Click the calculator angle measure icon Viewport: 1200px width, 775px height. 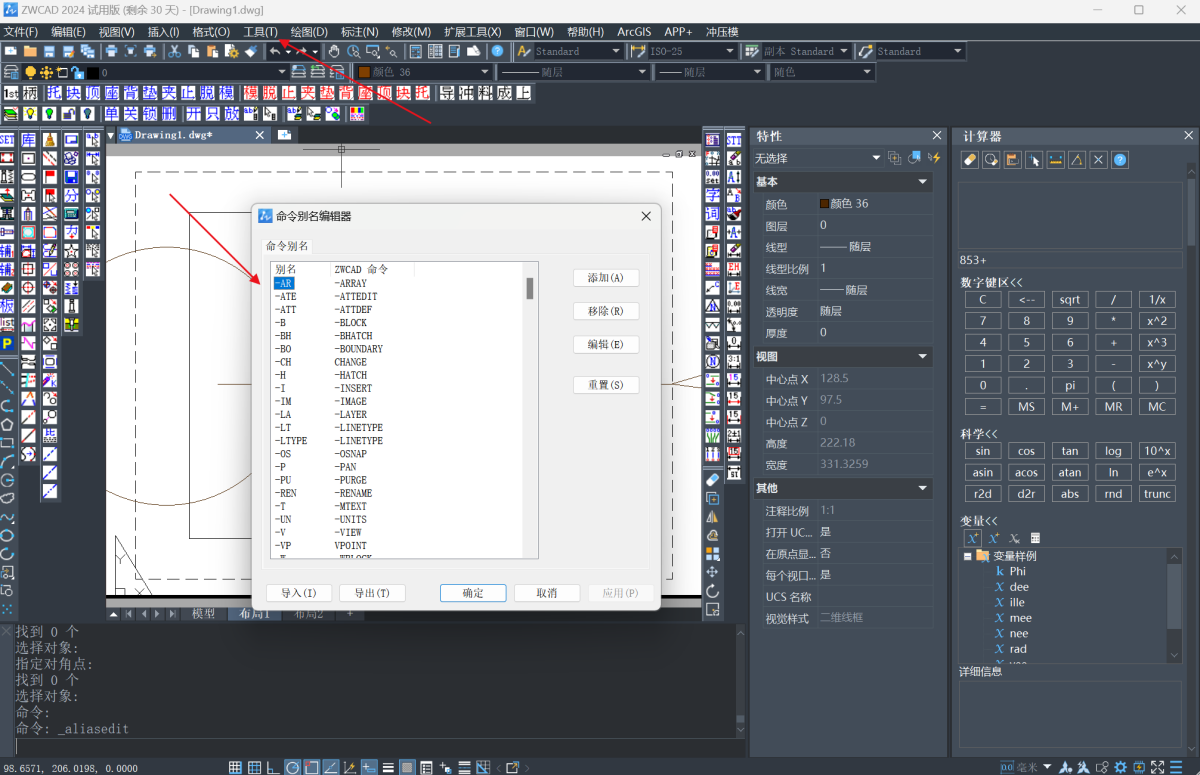pyautogui.click(x=1077, y=159)
